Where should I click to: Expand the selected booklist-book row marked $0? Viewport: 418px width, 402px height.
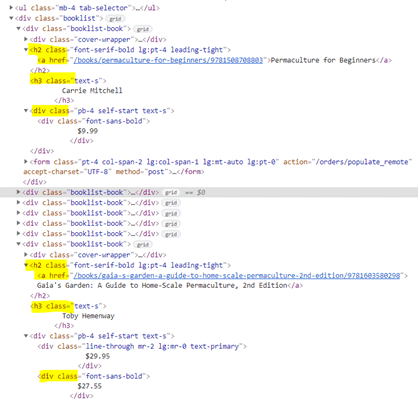point(19,192)
